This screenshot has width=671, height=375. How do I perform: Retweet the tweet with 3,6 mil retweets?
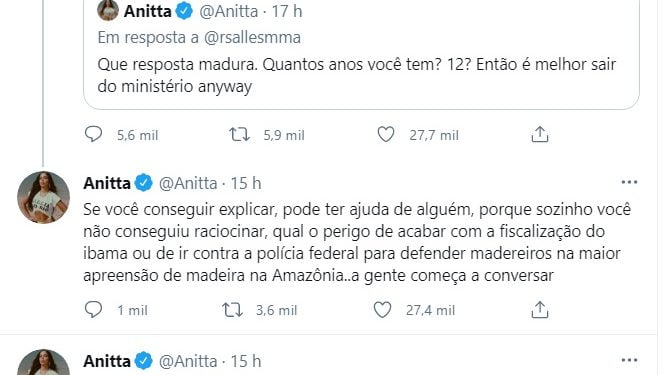(x=232, y=310)
